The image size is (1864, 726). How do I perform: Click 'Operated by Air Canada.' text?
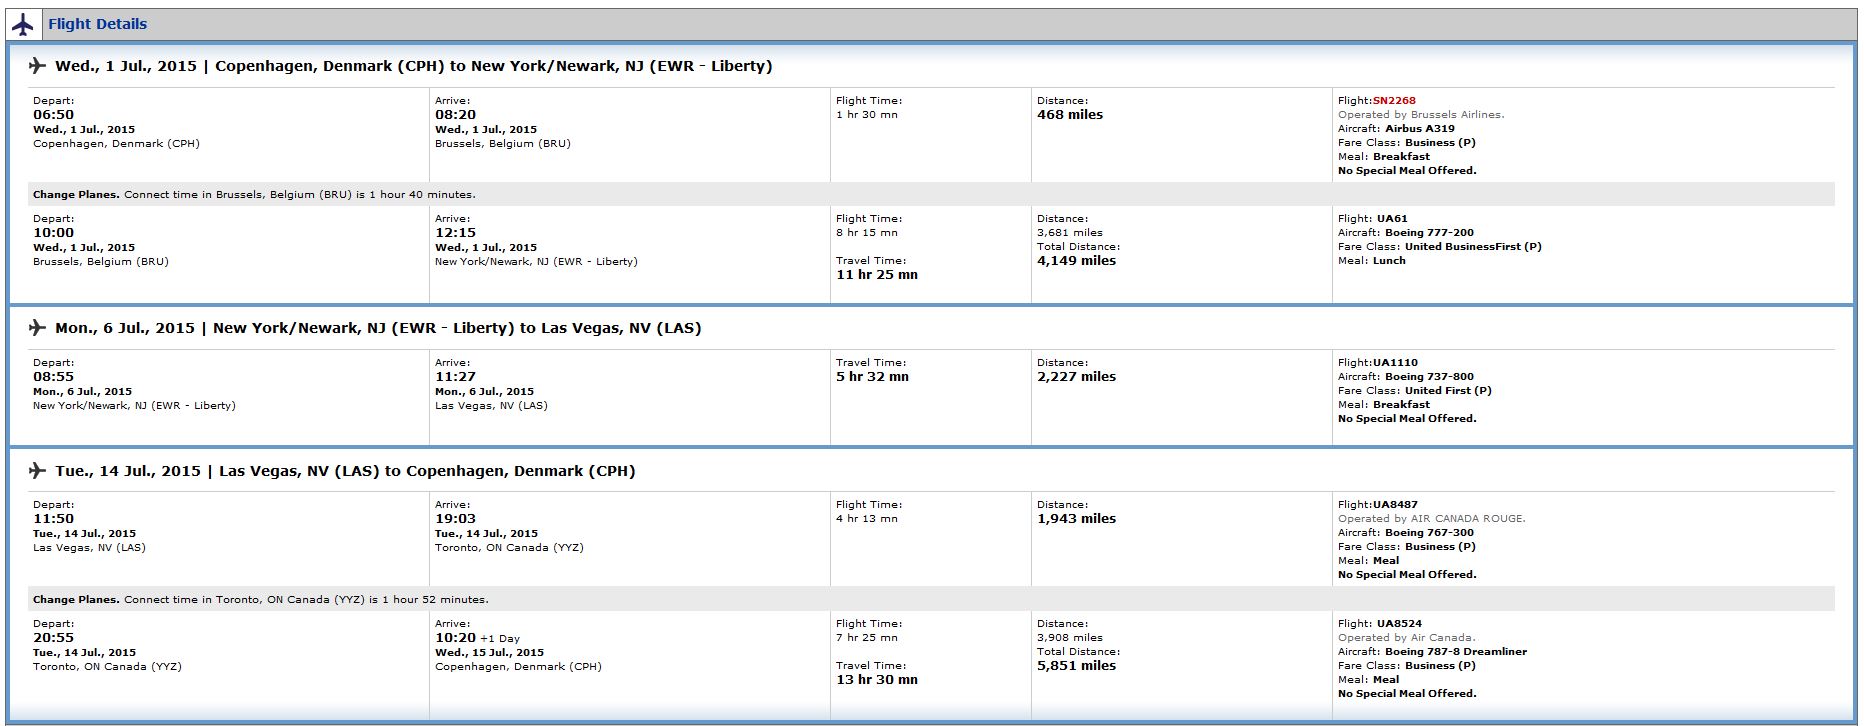pyautogui.click(x=1406, y=638)
